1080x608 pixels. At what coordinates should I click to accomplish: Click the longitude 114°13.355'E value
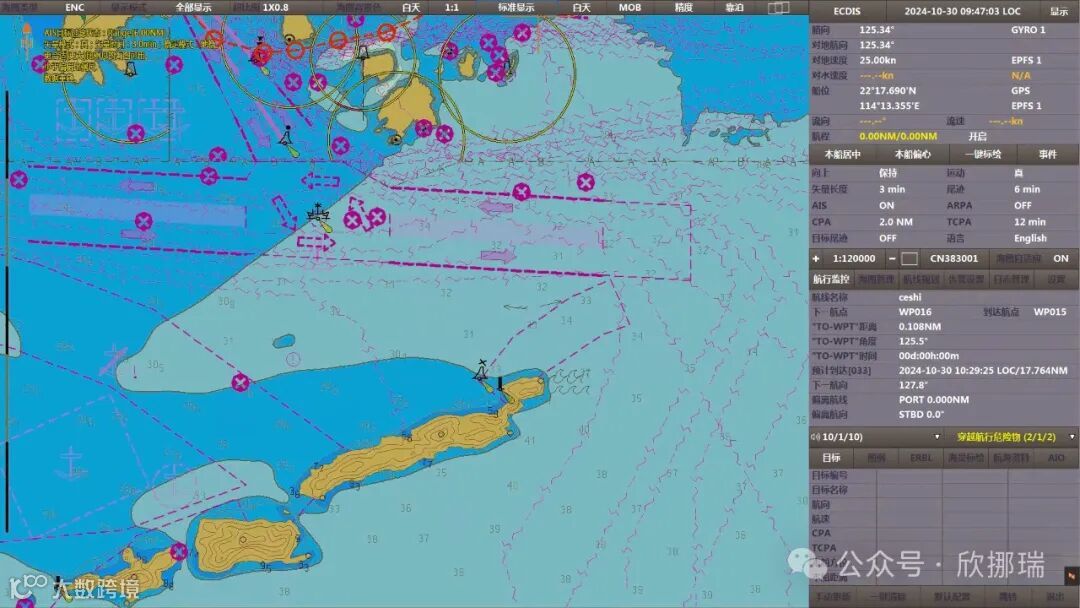[889, 106]
